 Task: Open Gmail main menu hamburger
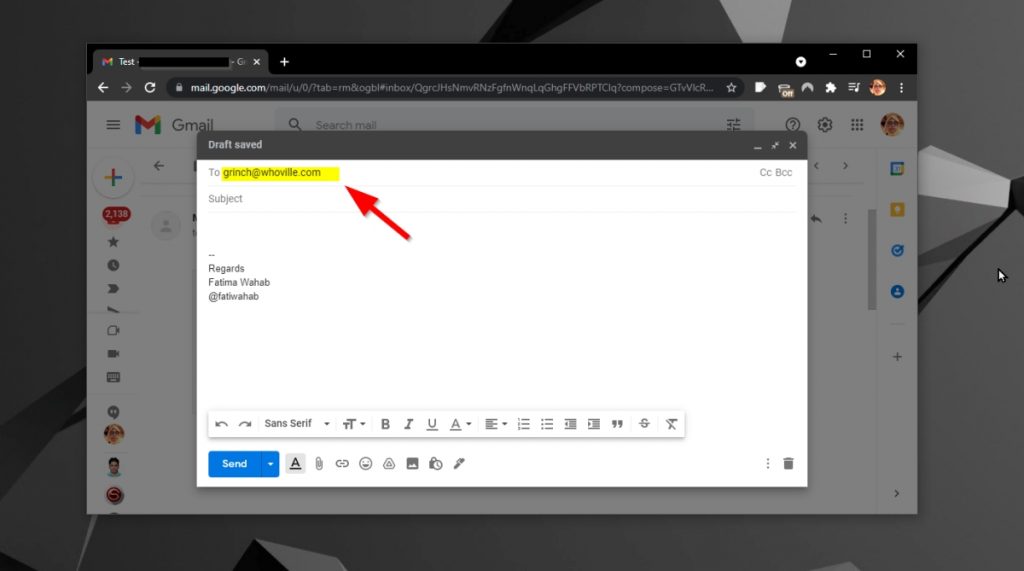click(113, 125)
